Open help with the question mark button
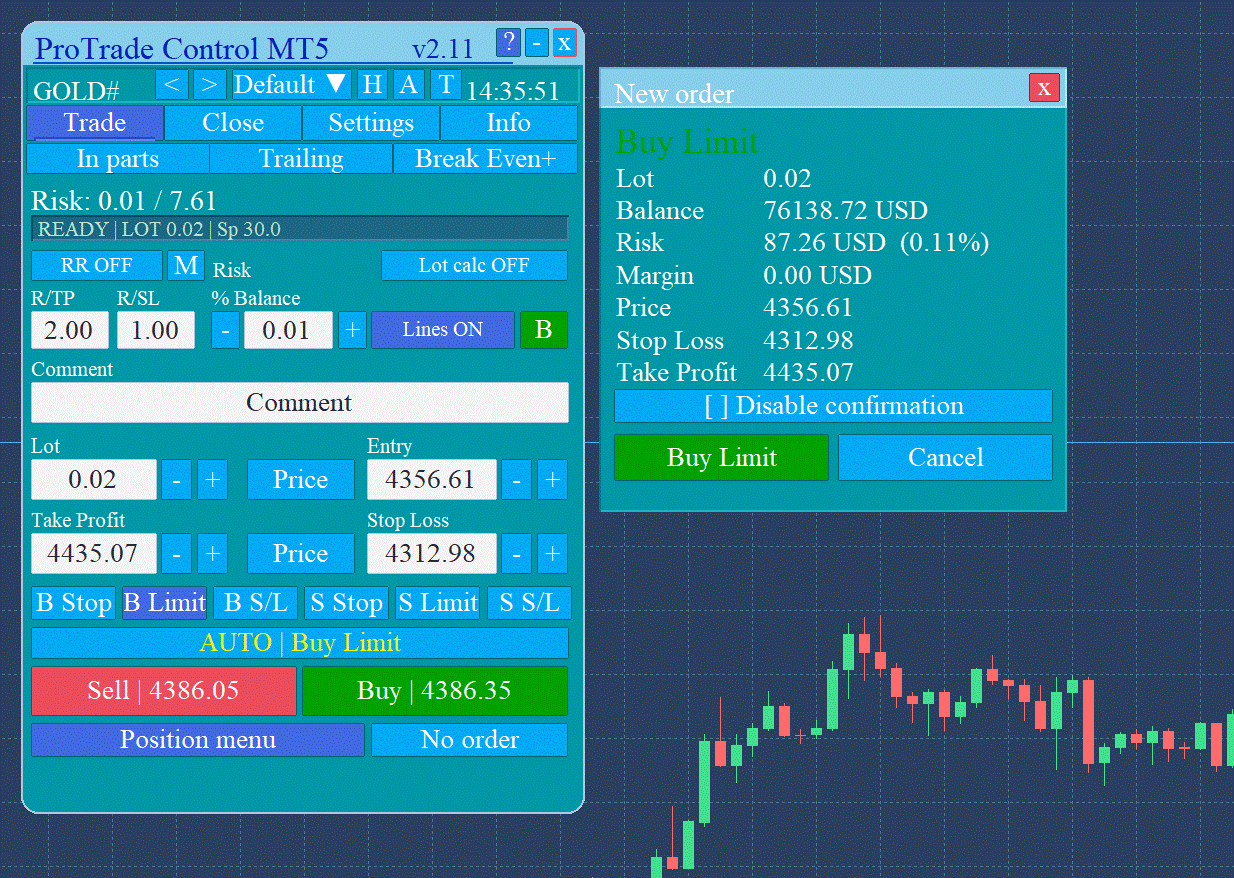 tap(508, 42)
